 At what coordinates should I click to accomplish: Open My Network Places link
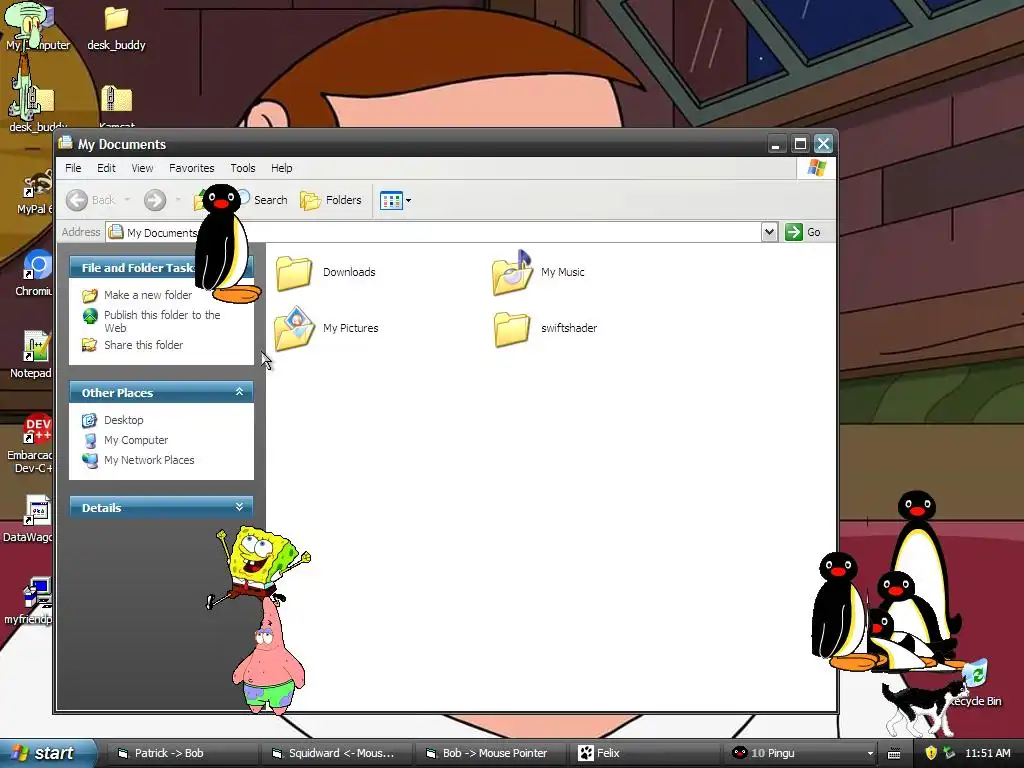coord(149,460)
